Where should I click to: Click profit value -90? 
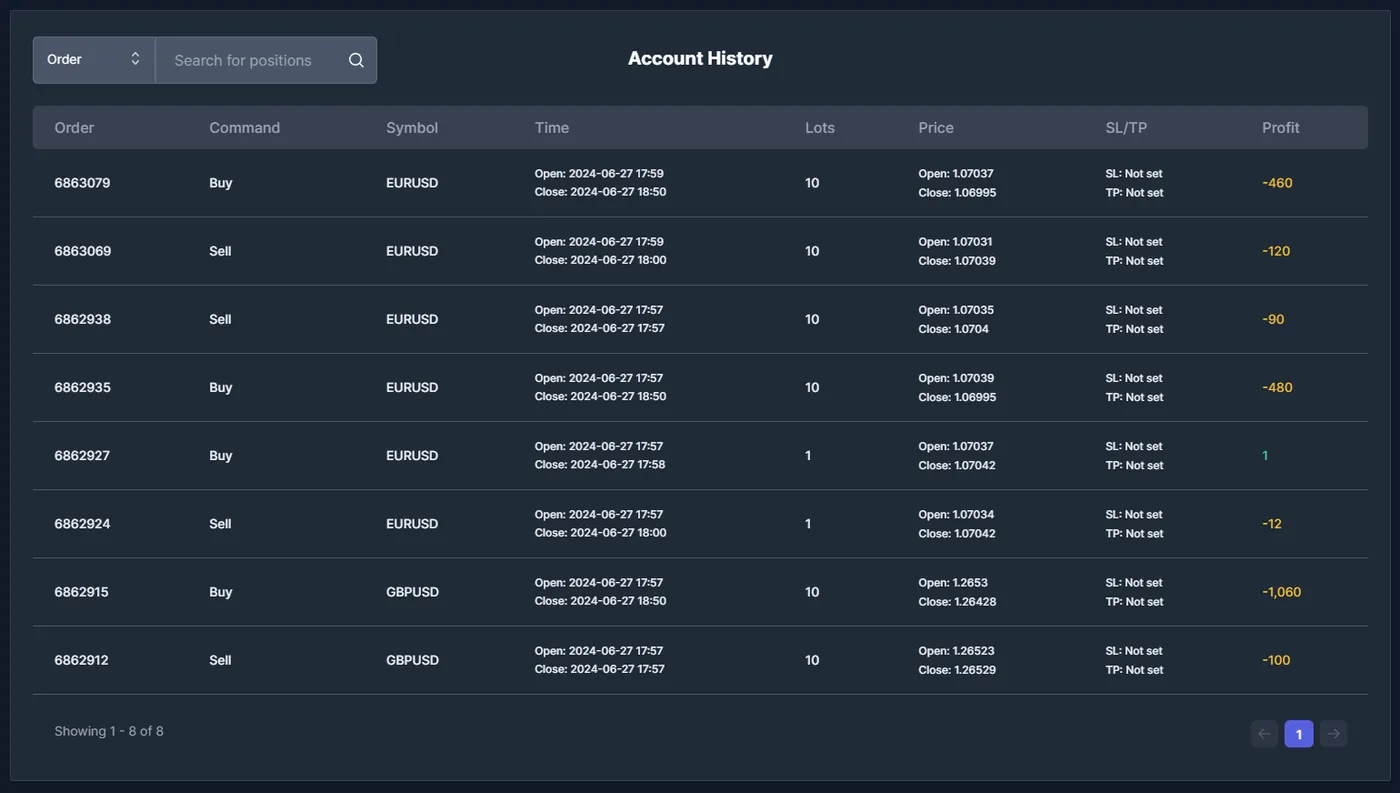coord(1273,319)
